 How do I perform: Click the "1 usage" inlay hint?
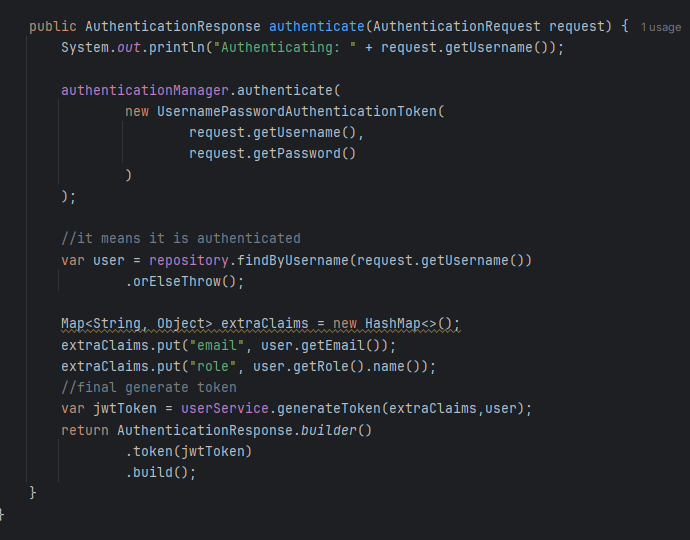pos(661,27)
